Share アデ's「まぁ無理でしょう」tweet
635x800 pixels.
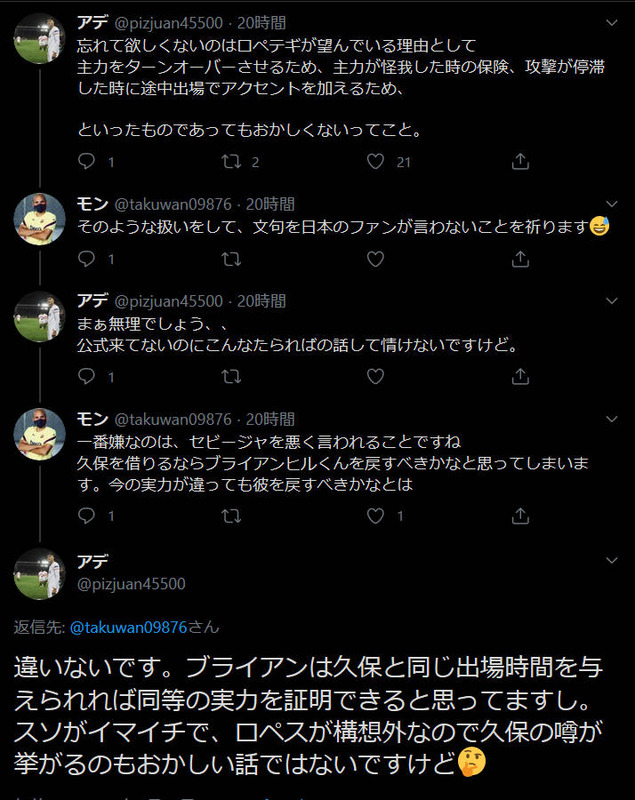coord(519,377)
